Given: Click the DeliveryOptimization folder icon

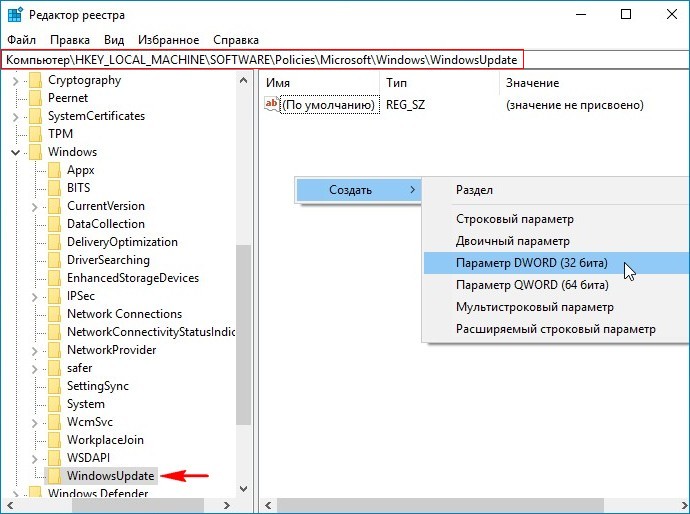Looking at the screenshot, I should (54, 242).
